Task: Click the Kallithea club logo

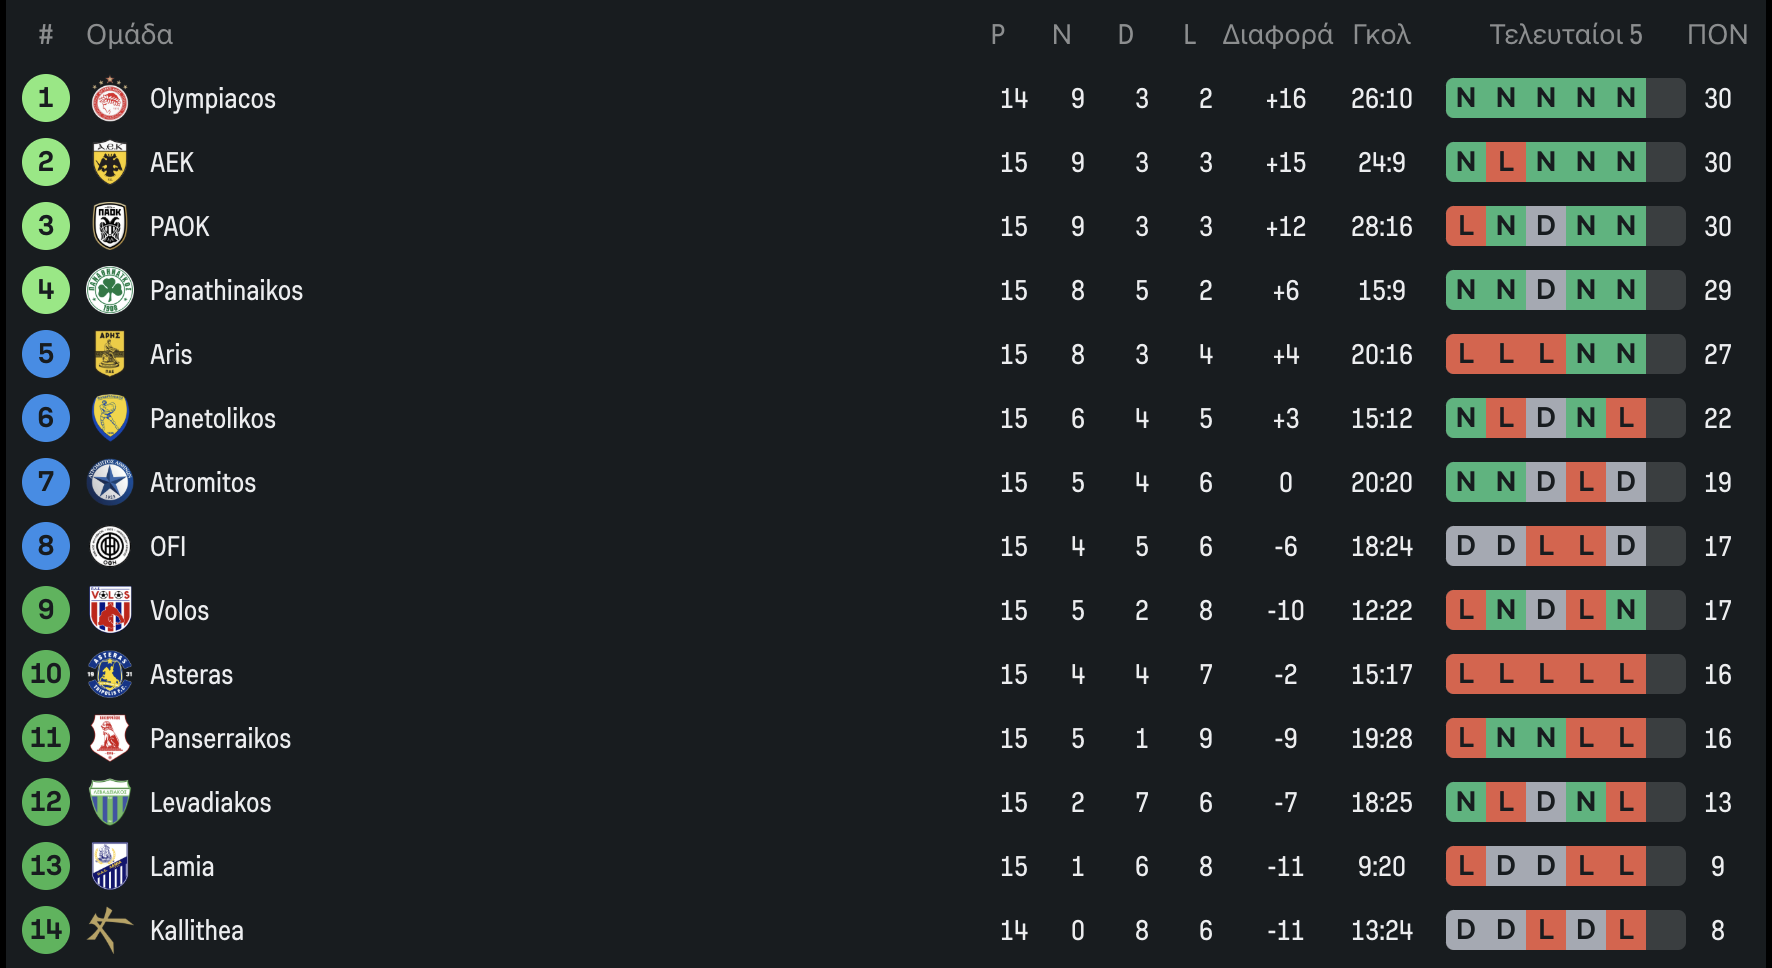Action: coord(110,931)
